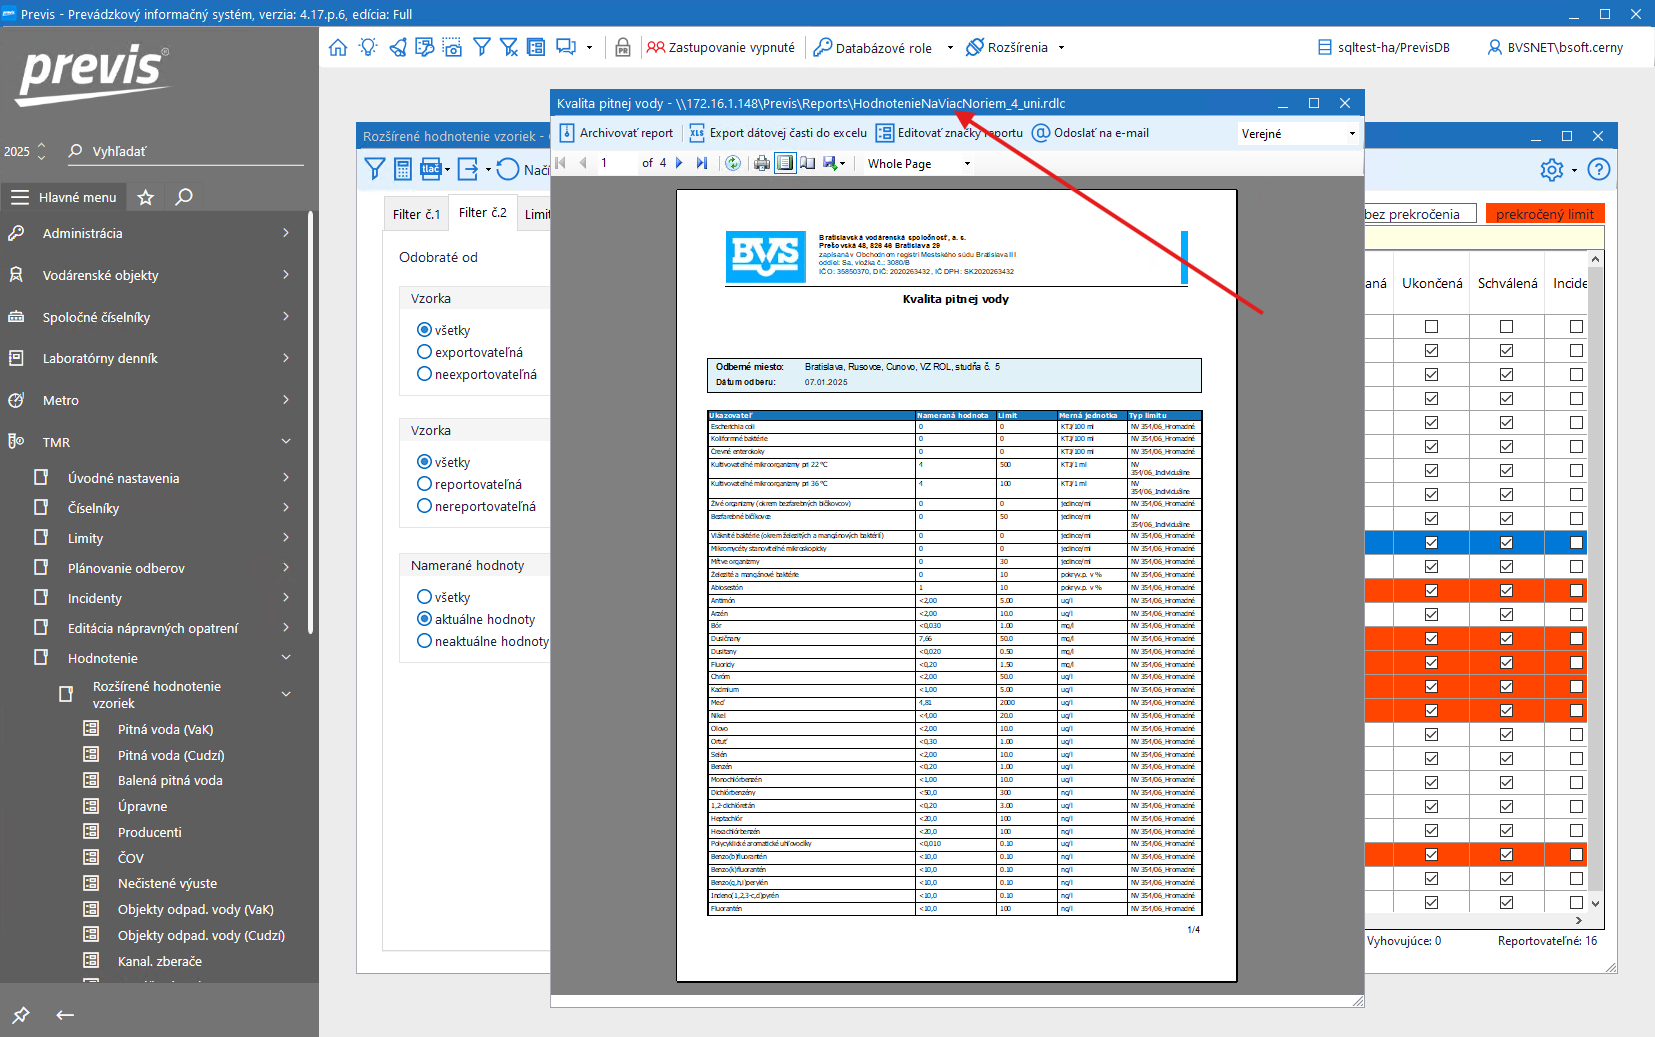1655x1037 pixels.
Task: Select the 'exportovateľná' radio option
Action: 425,352
